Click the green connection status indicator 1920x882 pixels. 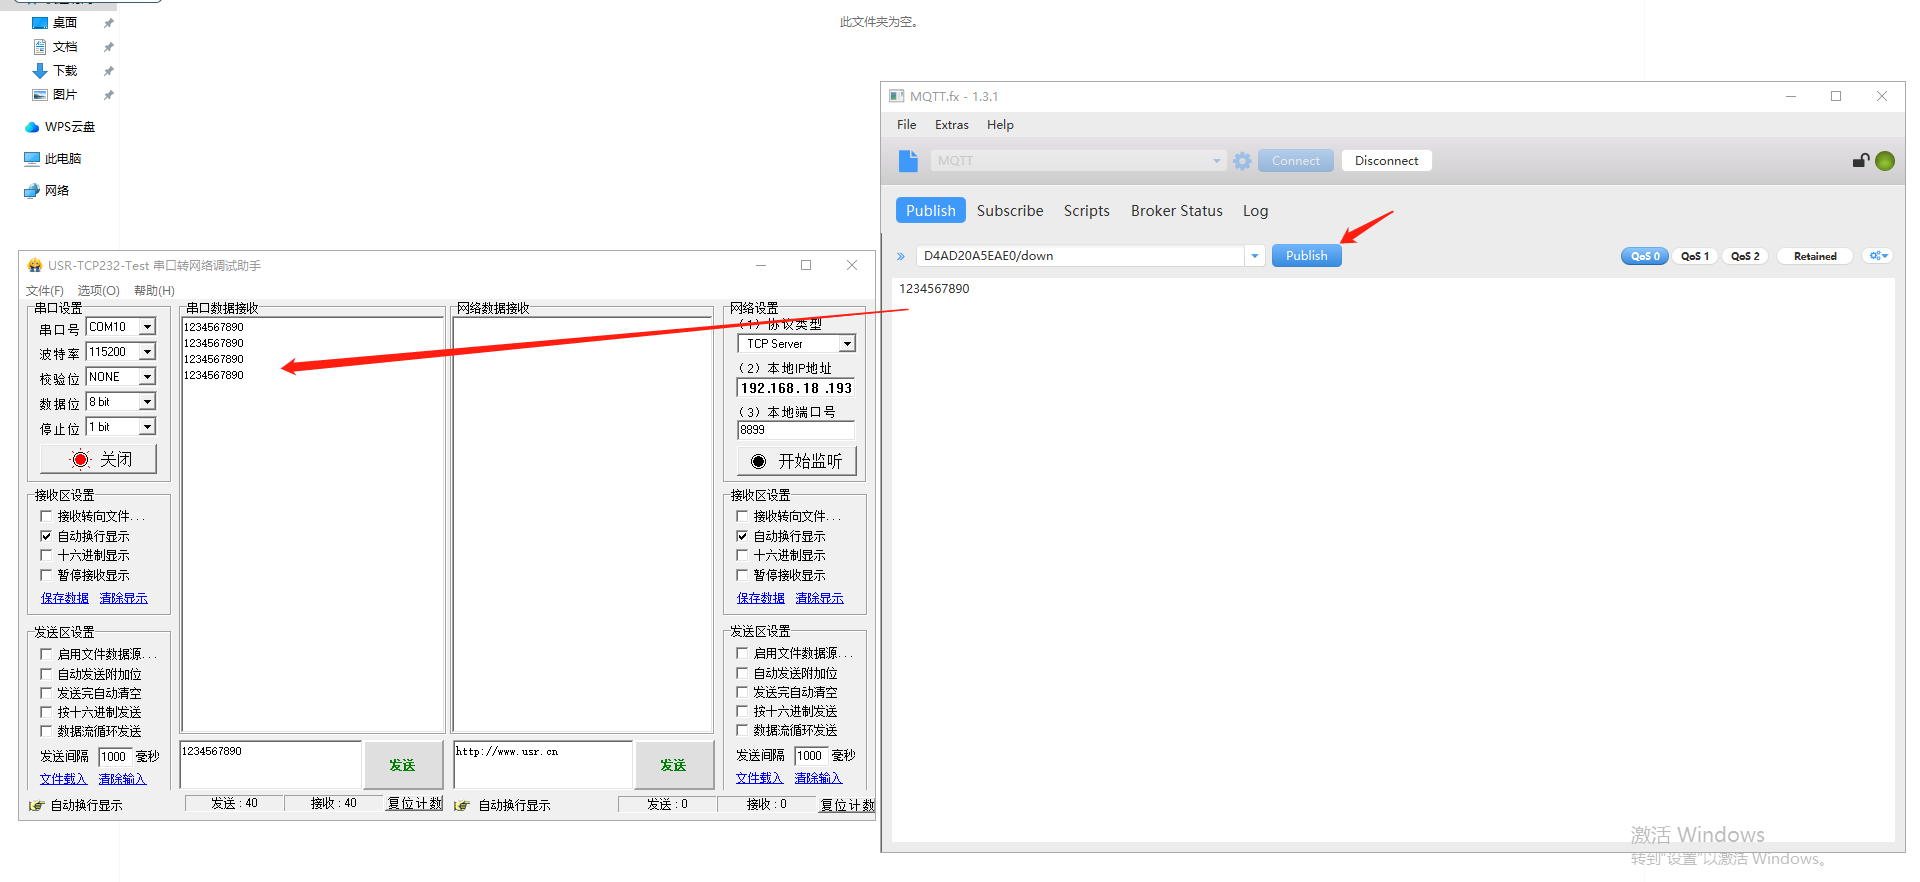pyautogui.click(x=1885, y=161)
